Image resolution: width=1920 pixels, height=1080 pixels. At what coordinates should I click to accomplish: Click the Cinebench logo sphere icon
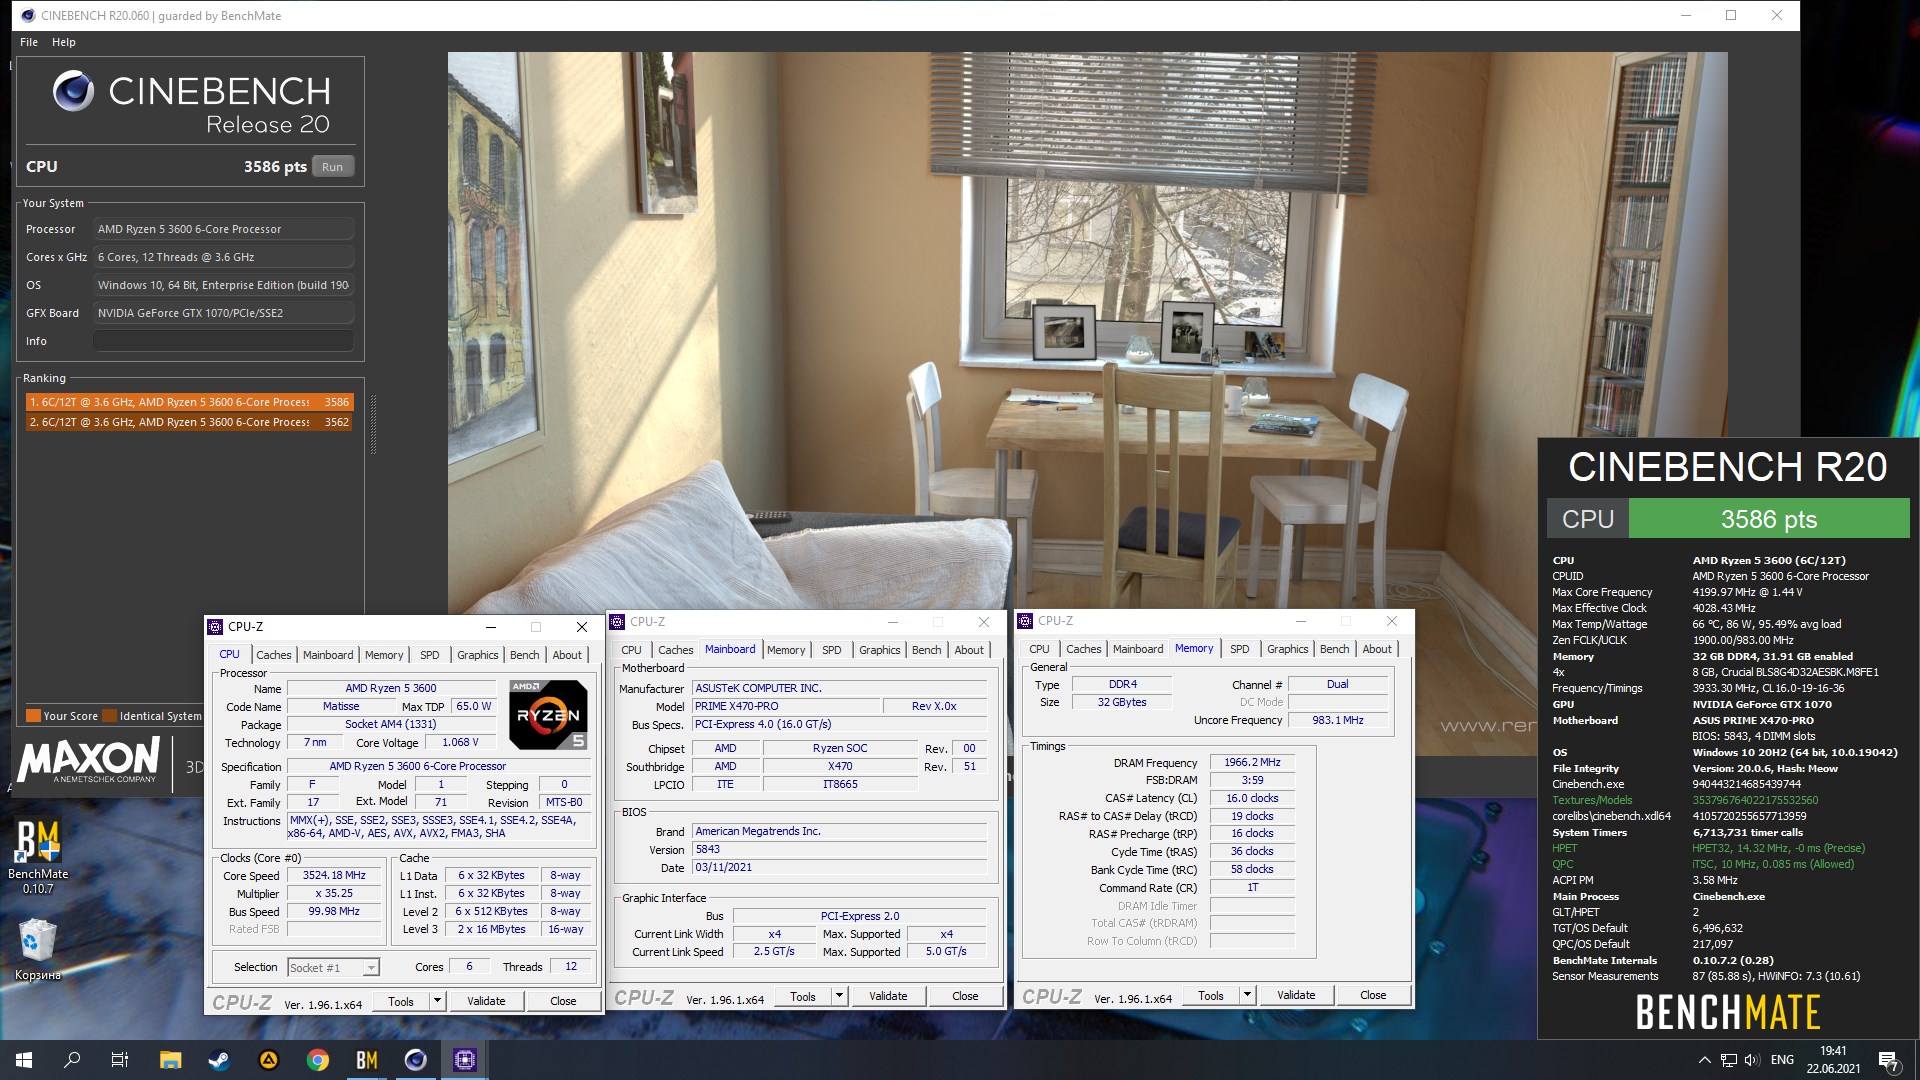point(73,91)
